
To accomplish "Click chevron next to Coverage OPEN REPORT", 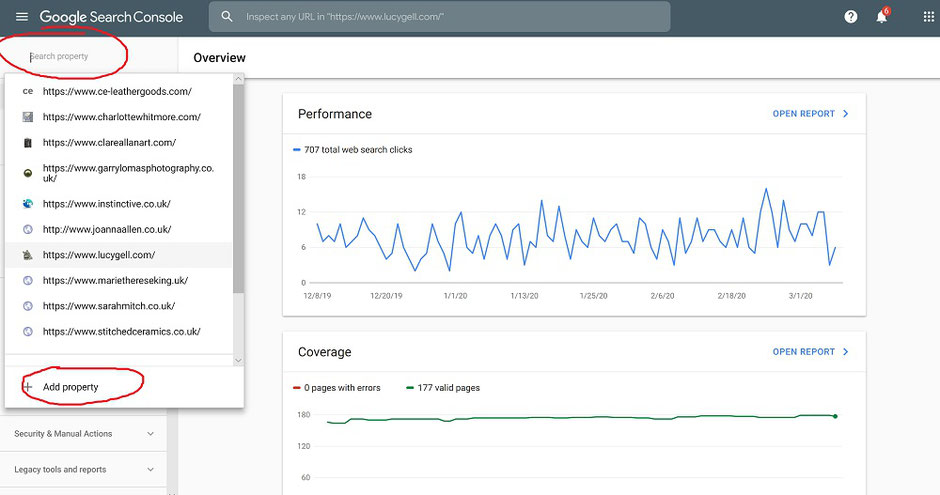I will pyautogui.click(x=845, y=352).
